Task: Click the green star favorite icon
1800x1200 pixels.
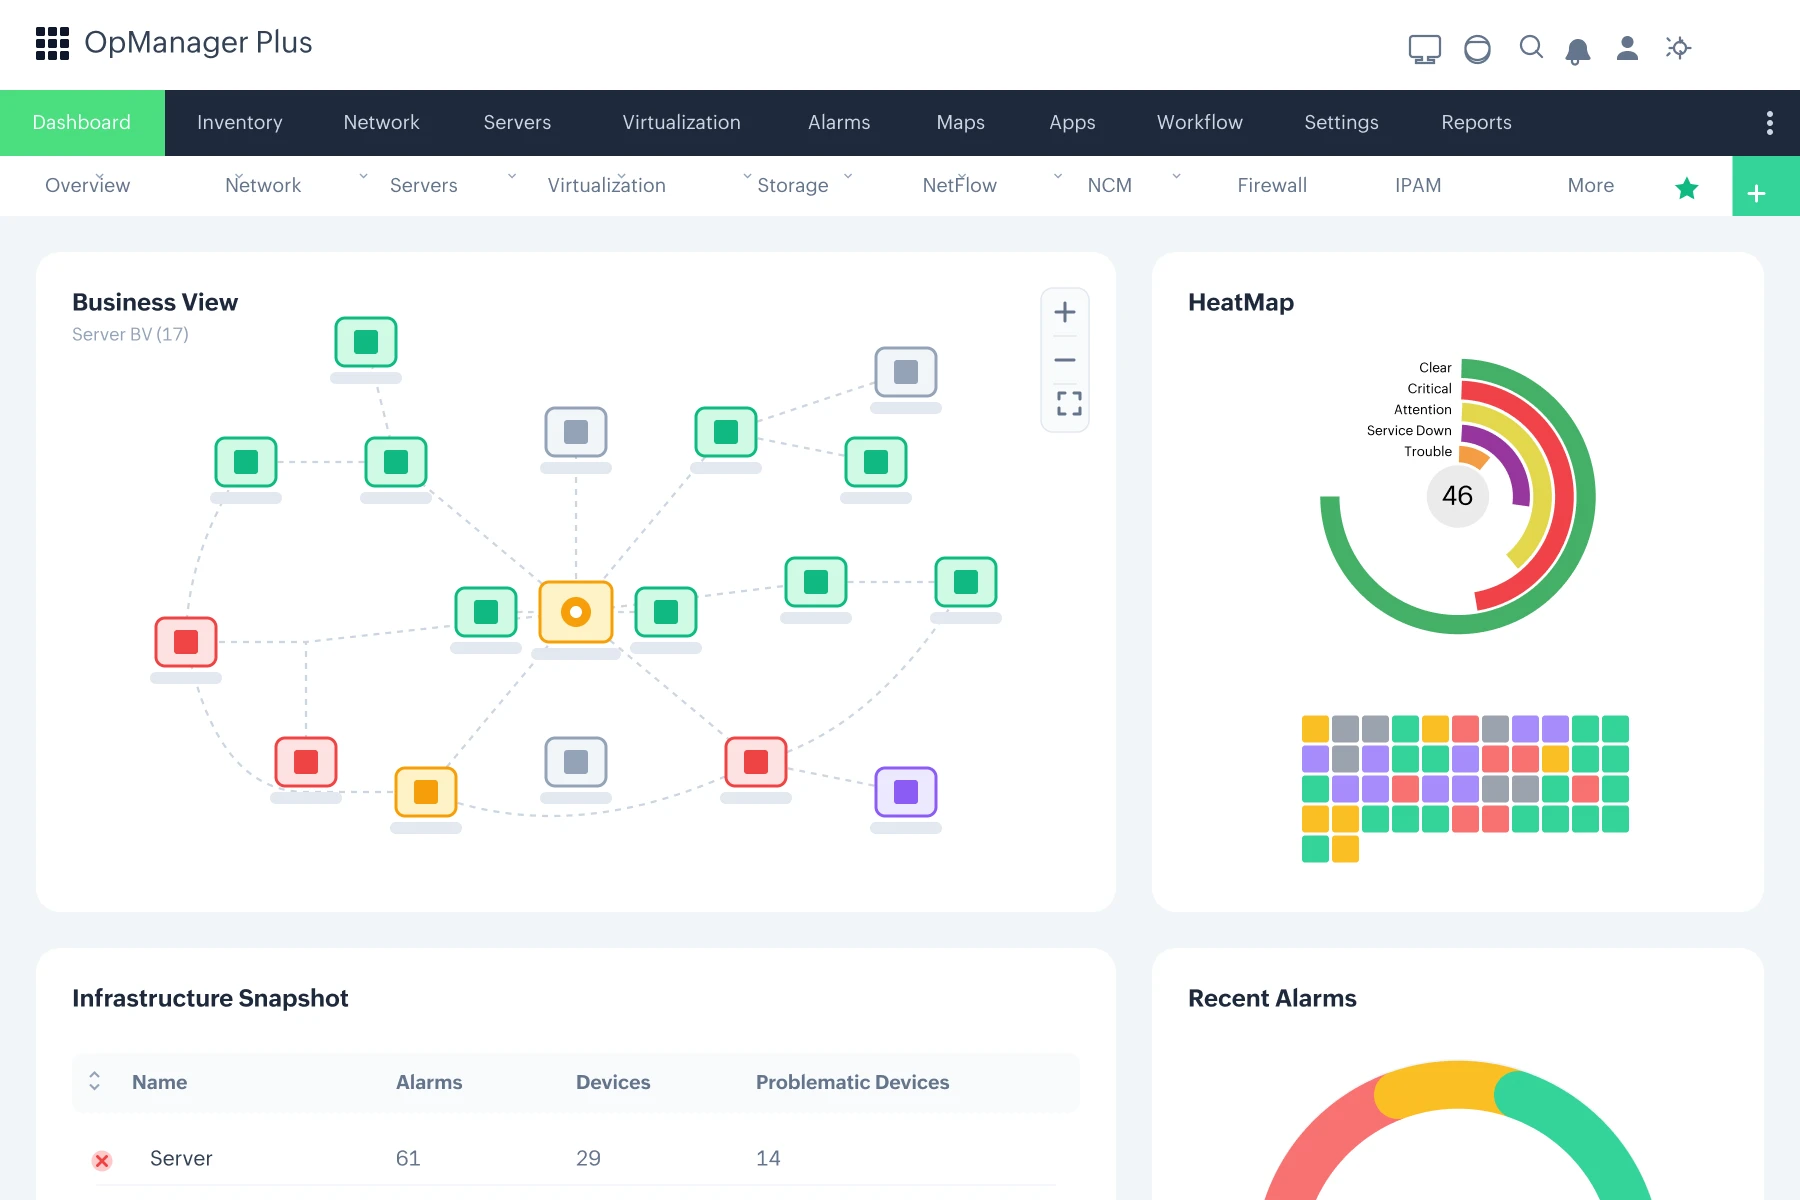Action: click(1687, 188)
